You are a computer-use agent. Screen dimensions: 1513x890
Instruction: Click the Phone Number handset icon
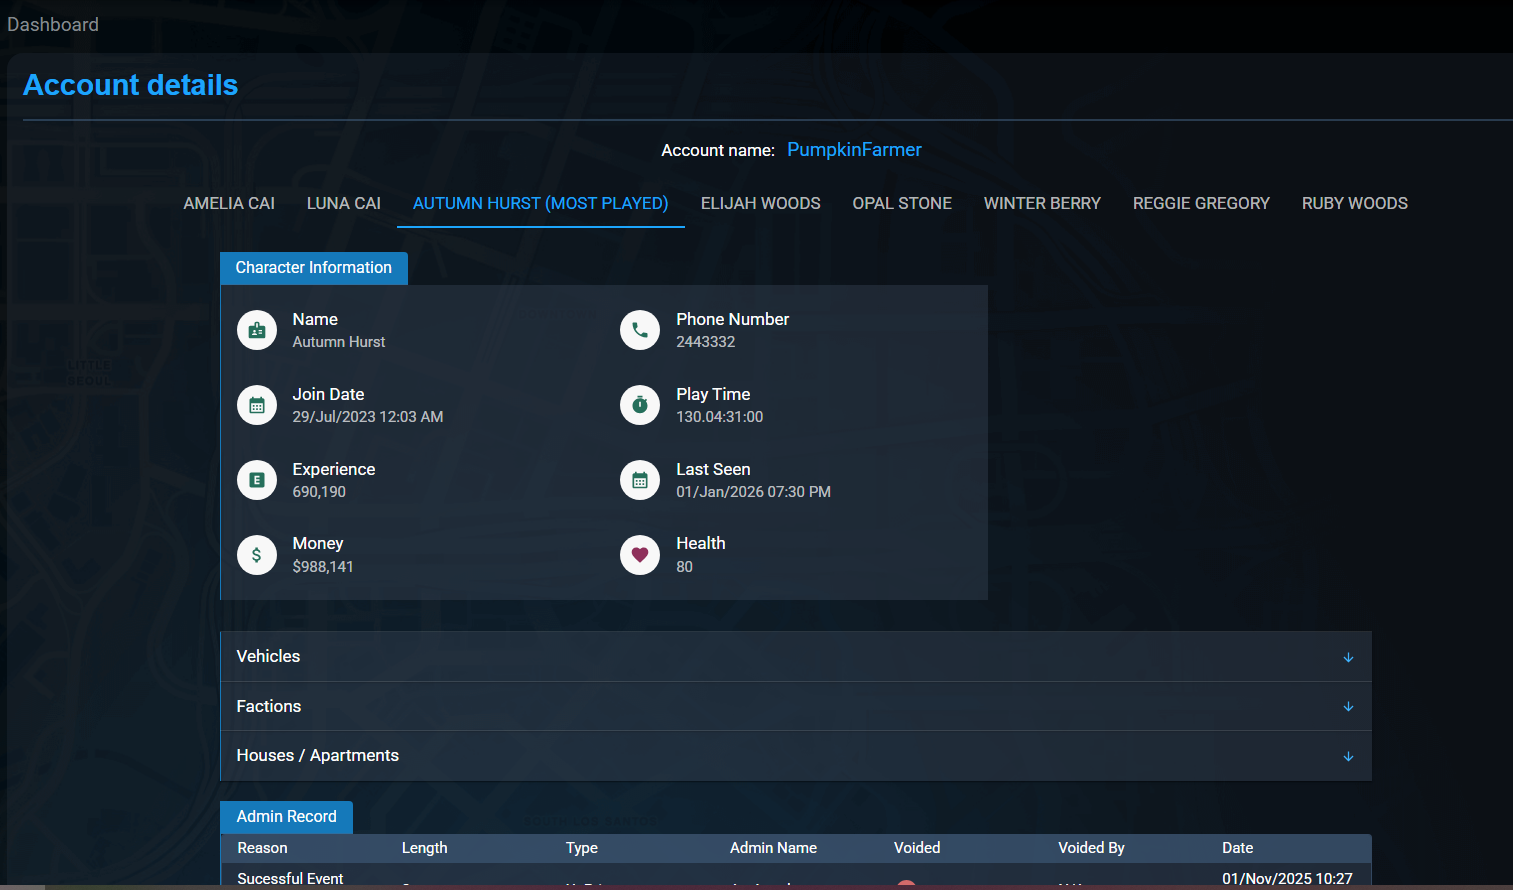(x=640, y=330)
